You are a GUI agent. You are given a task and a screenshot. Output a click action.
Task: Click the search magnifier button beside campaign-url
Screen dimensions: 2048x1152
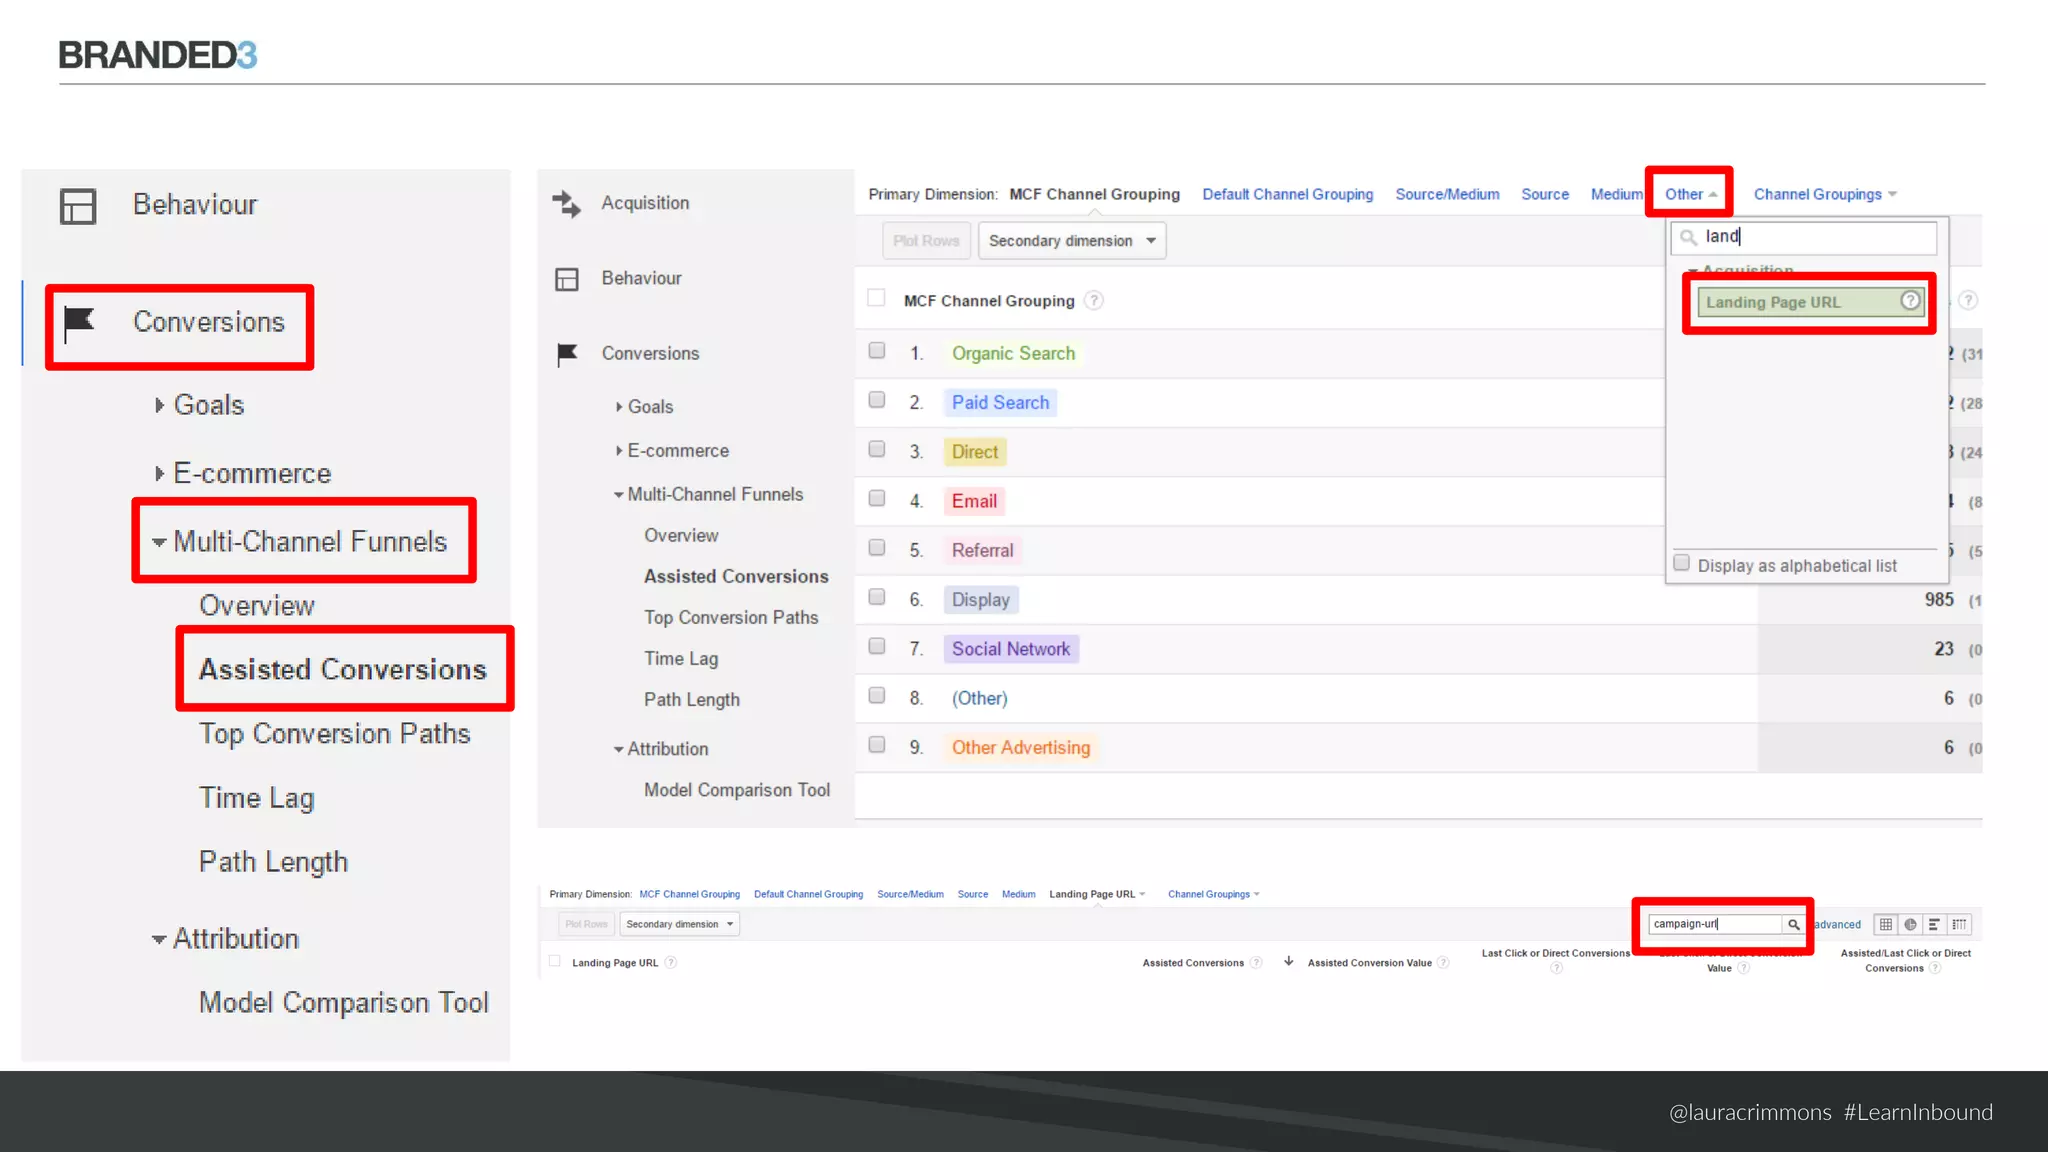tap(1793, 924)
